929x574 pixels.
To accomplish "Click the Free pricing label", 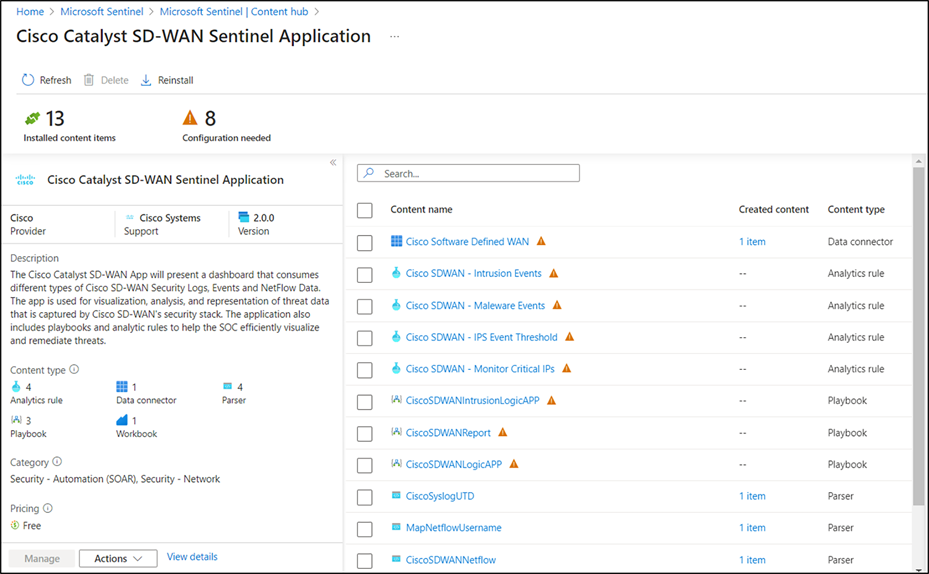I will pyautogui.click(x=32, y=525).
